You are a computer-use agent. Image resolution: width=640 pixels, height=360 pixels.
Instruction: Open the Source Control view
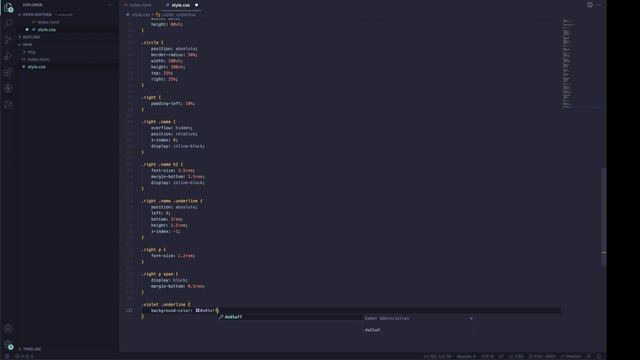(8, 40)
